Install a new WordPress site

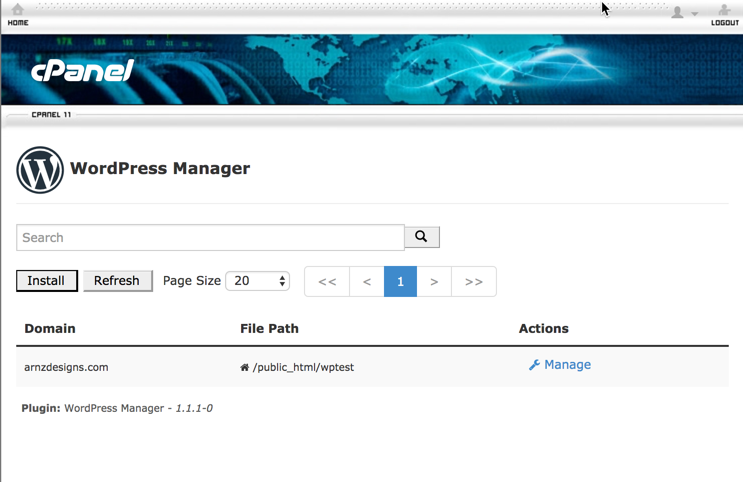click(46, 281)
